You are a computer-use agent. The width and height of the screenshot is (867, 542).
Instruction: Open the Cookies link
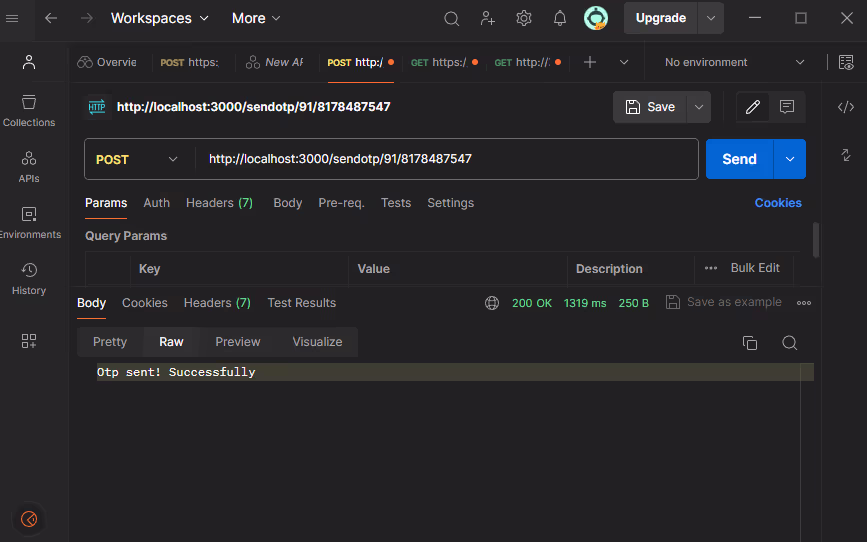pos(778,203)
